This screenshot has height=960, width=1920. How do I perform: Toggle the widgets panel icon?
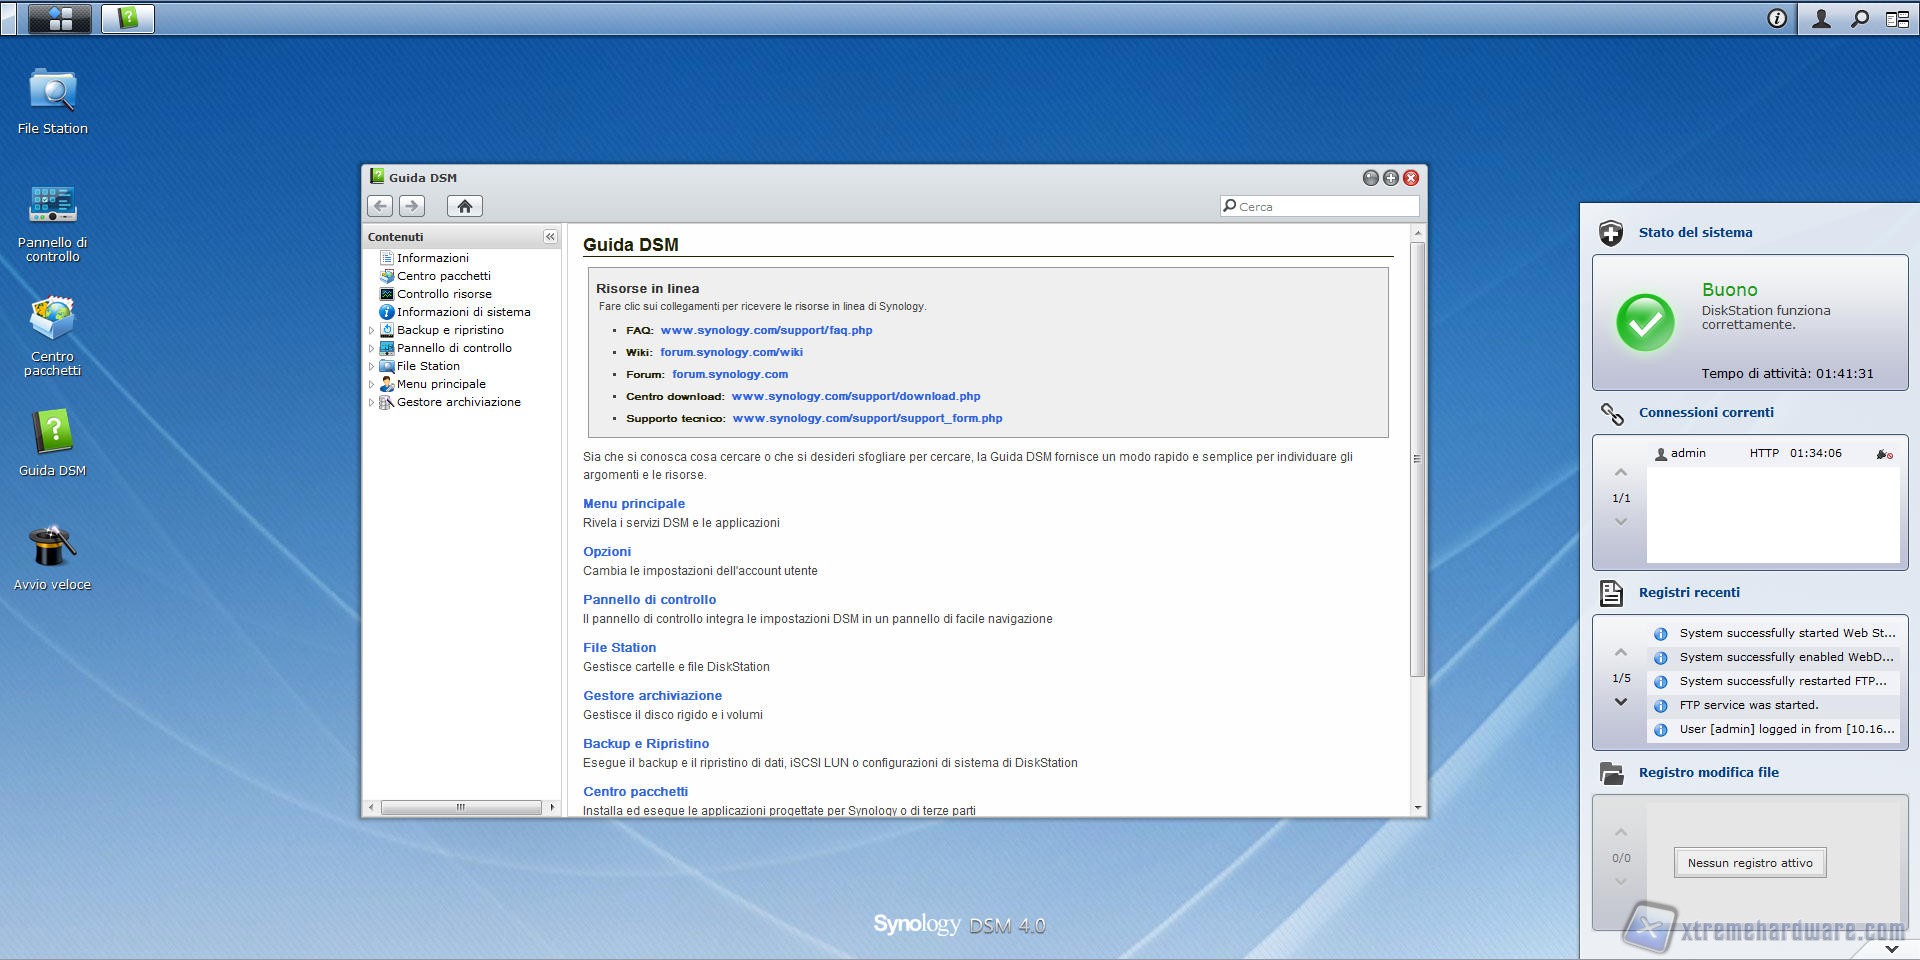[x=1896, y=18]
